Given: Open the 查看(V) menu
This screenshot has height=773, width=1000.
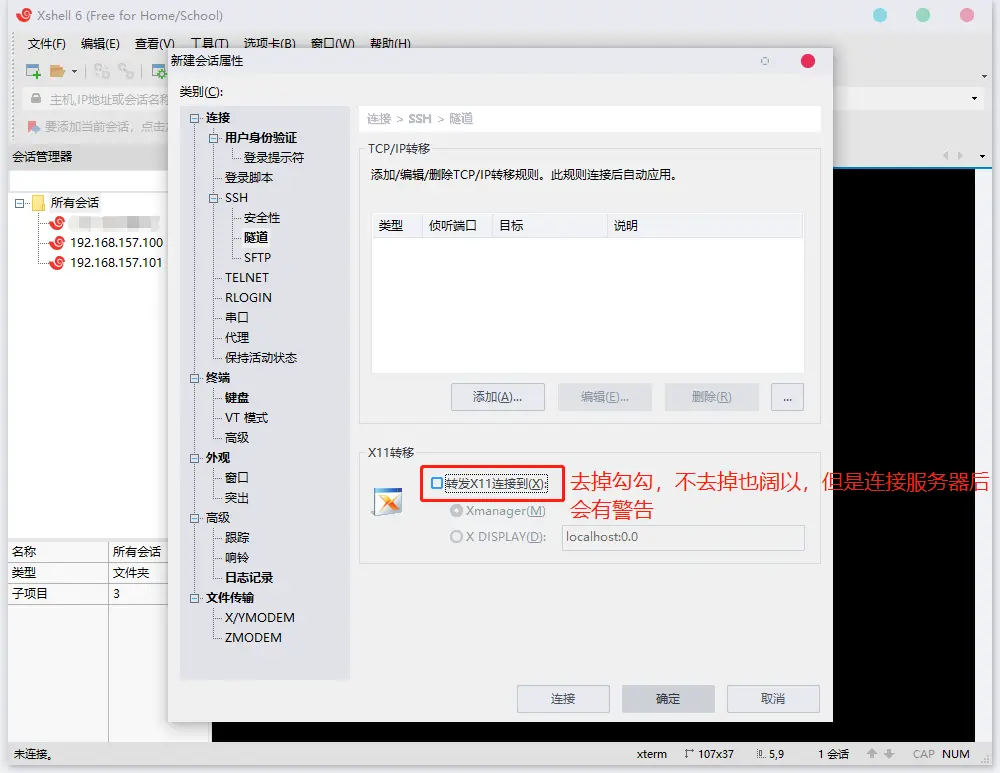Looking at the screenshot, I should (154, 43).
